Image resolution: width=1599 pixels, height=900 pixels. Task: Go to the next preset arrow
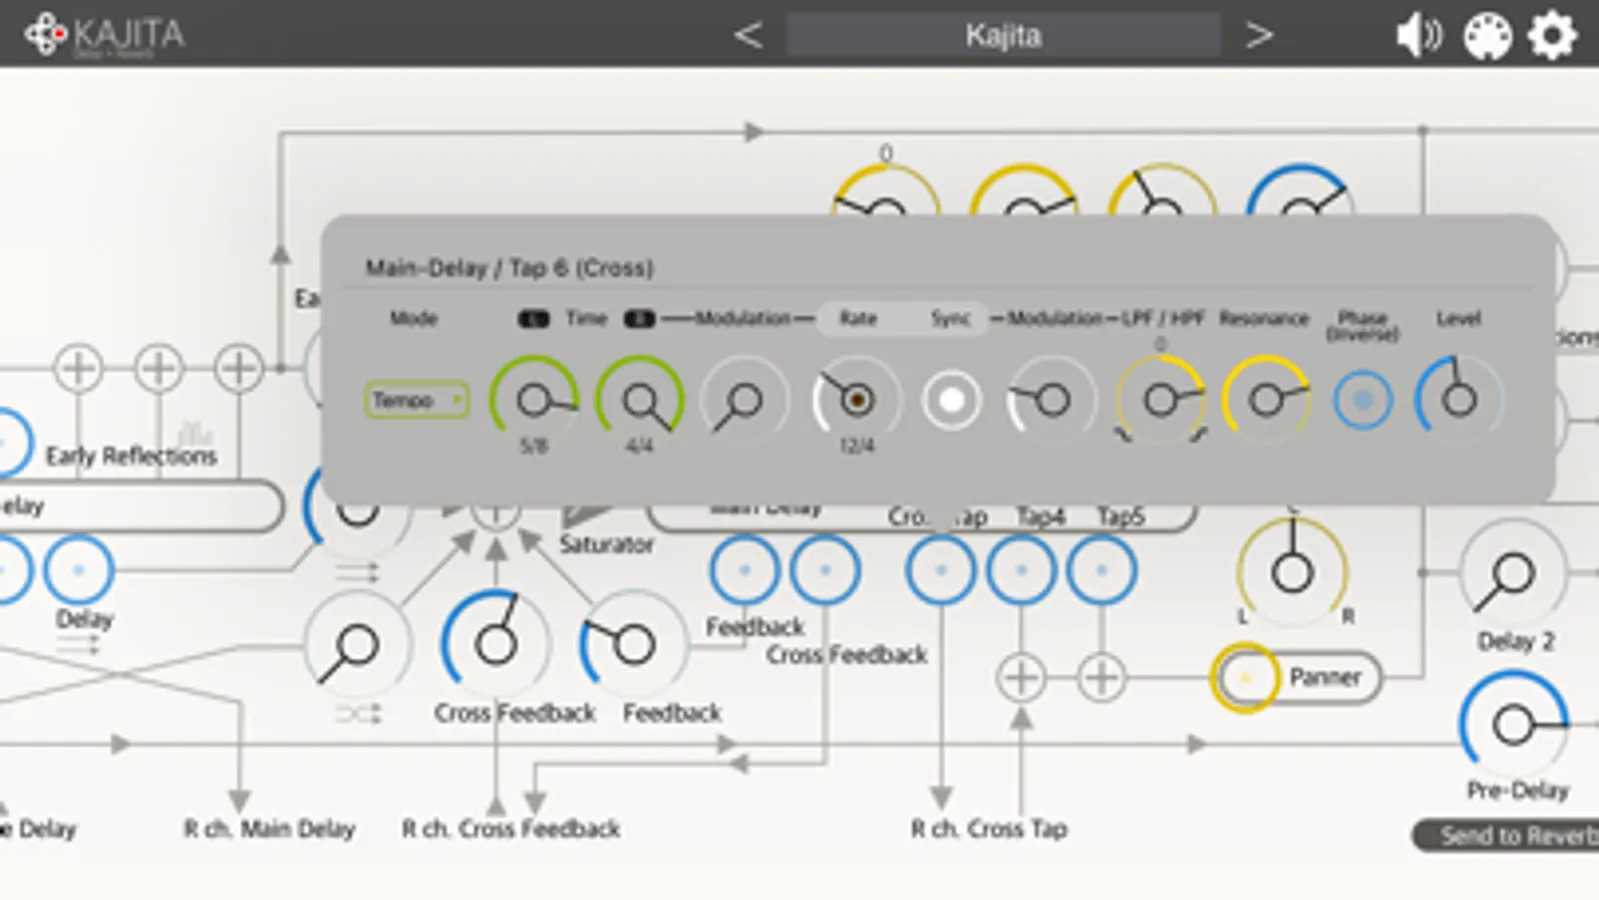pos(1259,35)
